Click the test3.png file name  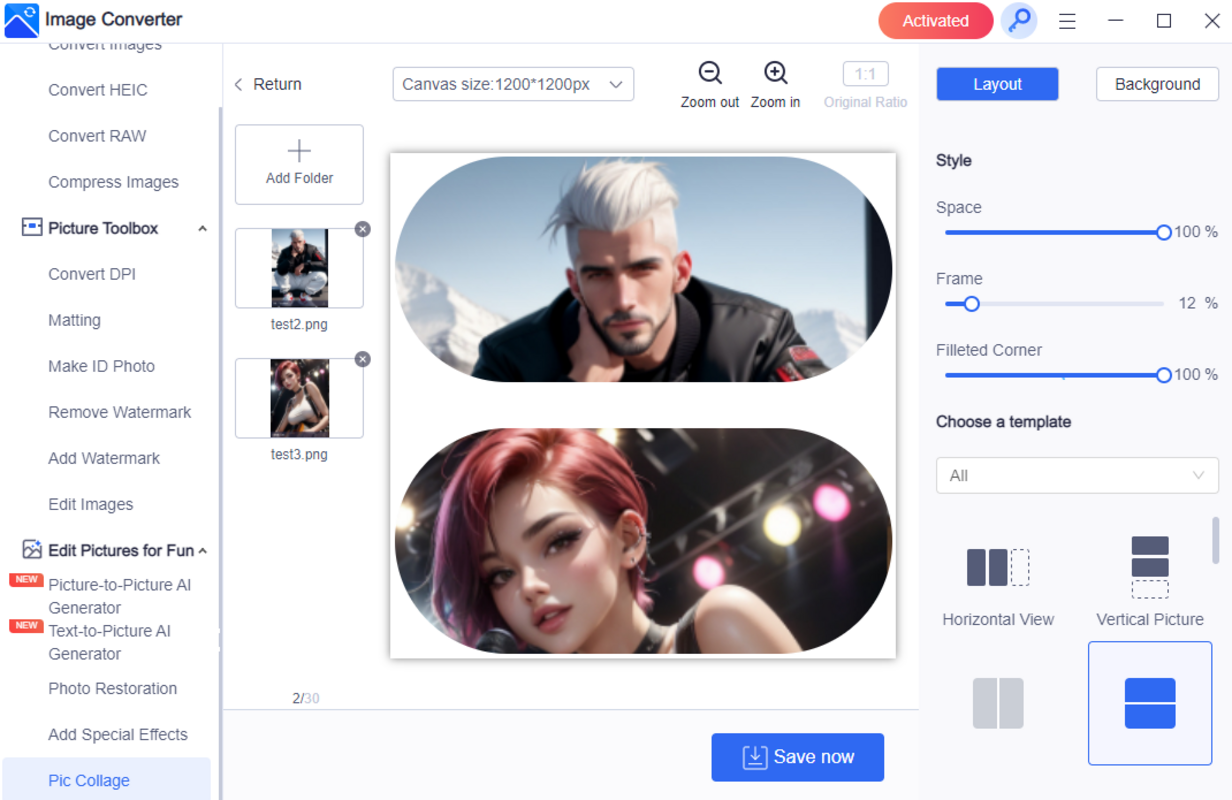pyautogui.click(x=299, y=454)
